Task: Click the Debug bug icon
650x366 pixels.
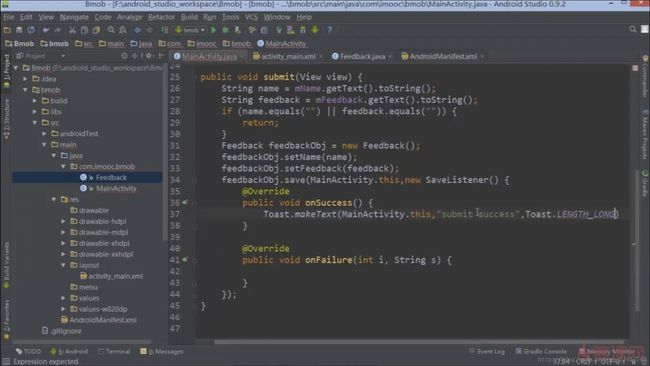Action: click(x=226, y=30)
